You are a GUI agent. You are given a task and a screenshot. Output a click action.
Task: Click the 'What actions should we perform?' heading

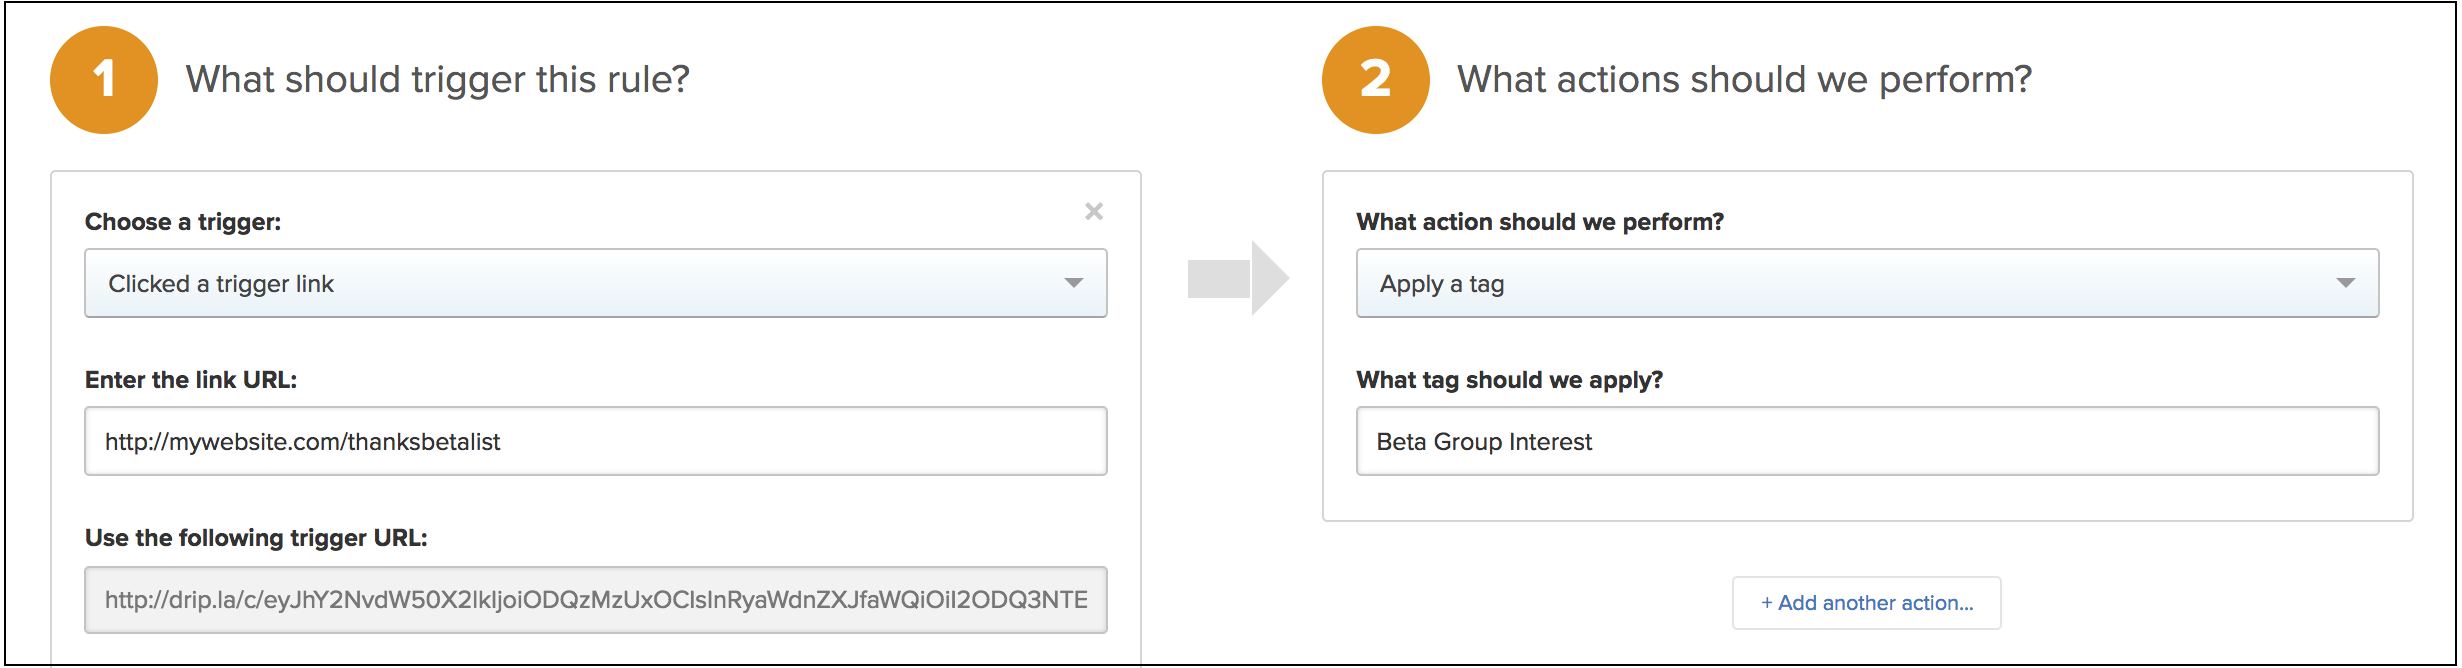1744,80
